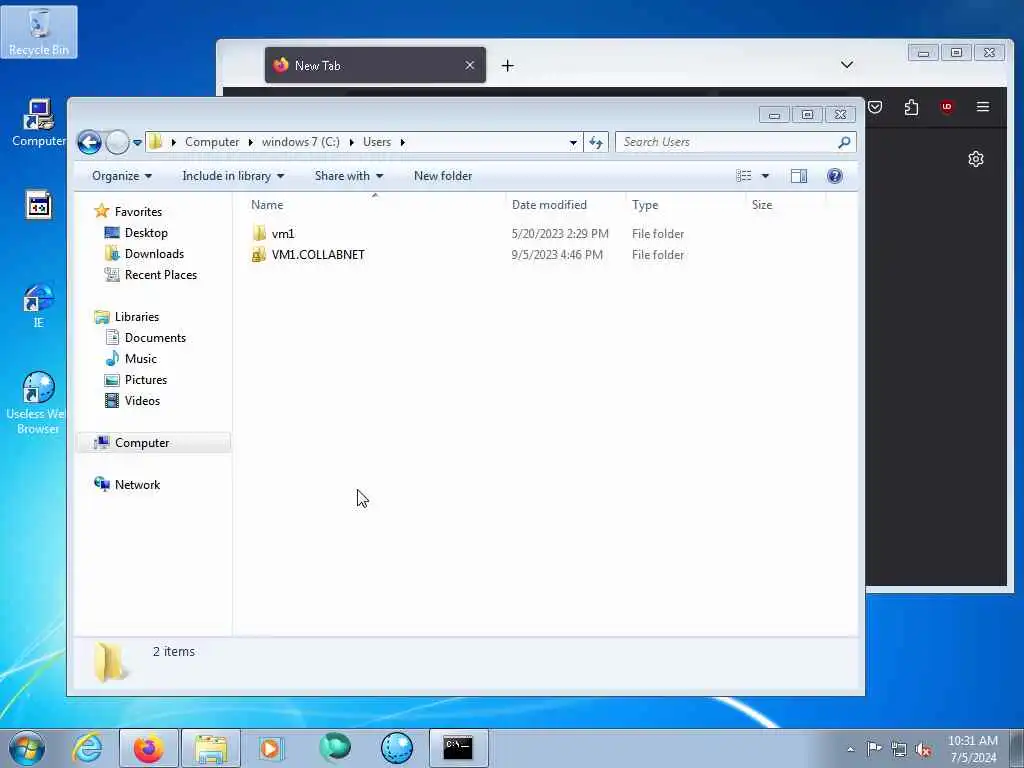Image resolution: width=1024 pixels, height=768 pixels.
Task: Click the Pocket icon in Firefox toolbar
Action: tap(875, 107)
